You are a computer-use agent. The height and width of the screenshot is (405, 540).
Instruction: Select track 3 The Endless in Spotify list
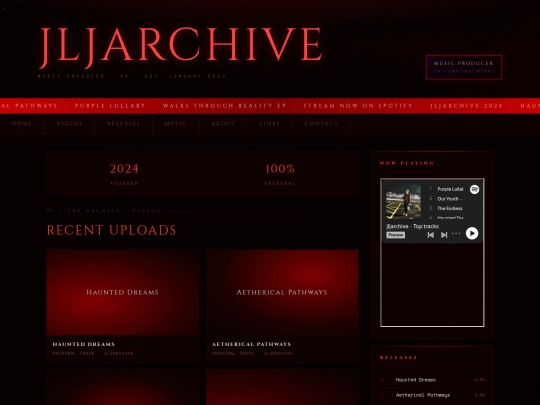tap(446, 208)
